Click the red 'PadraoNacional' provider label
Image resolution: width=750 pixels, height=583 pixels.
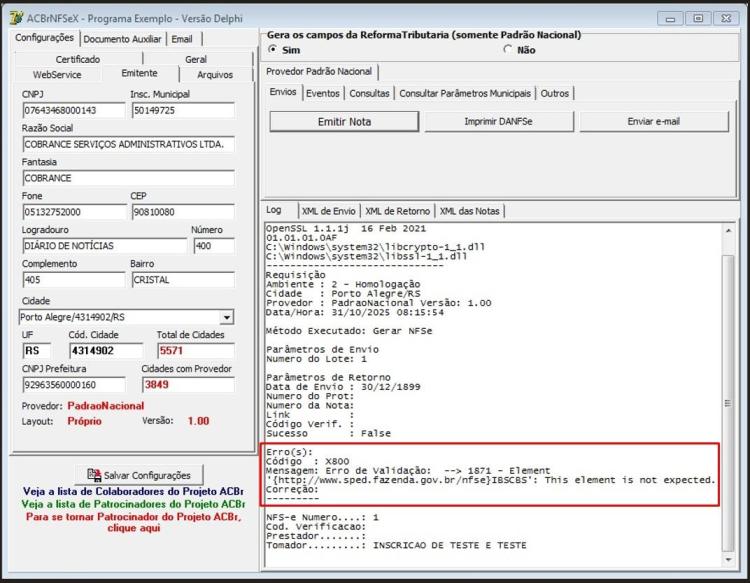click(106, 406)
